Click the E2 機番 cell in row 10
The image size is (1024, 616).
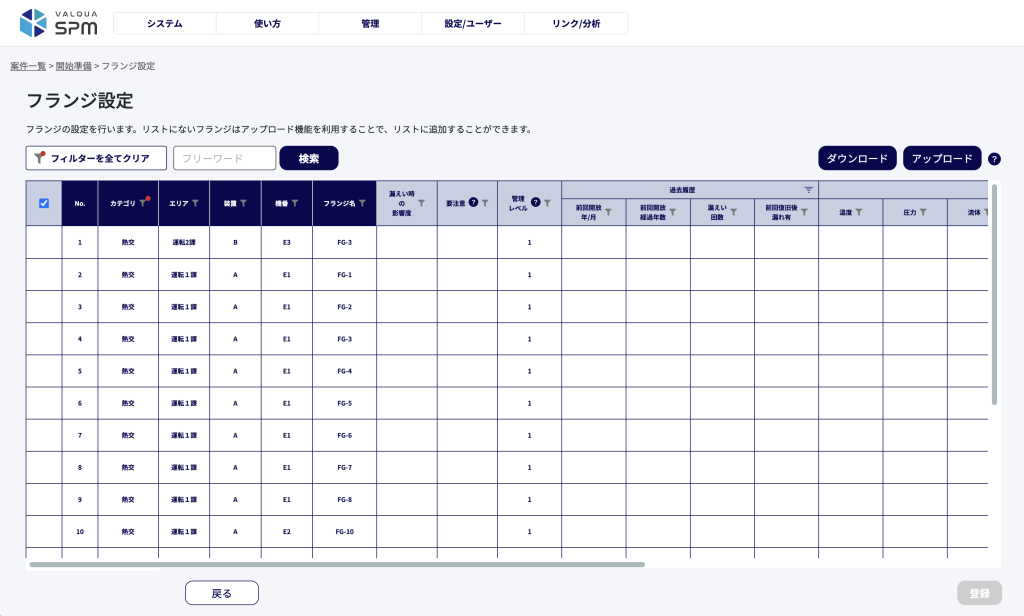click(x=287, y=532)
